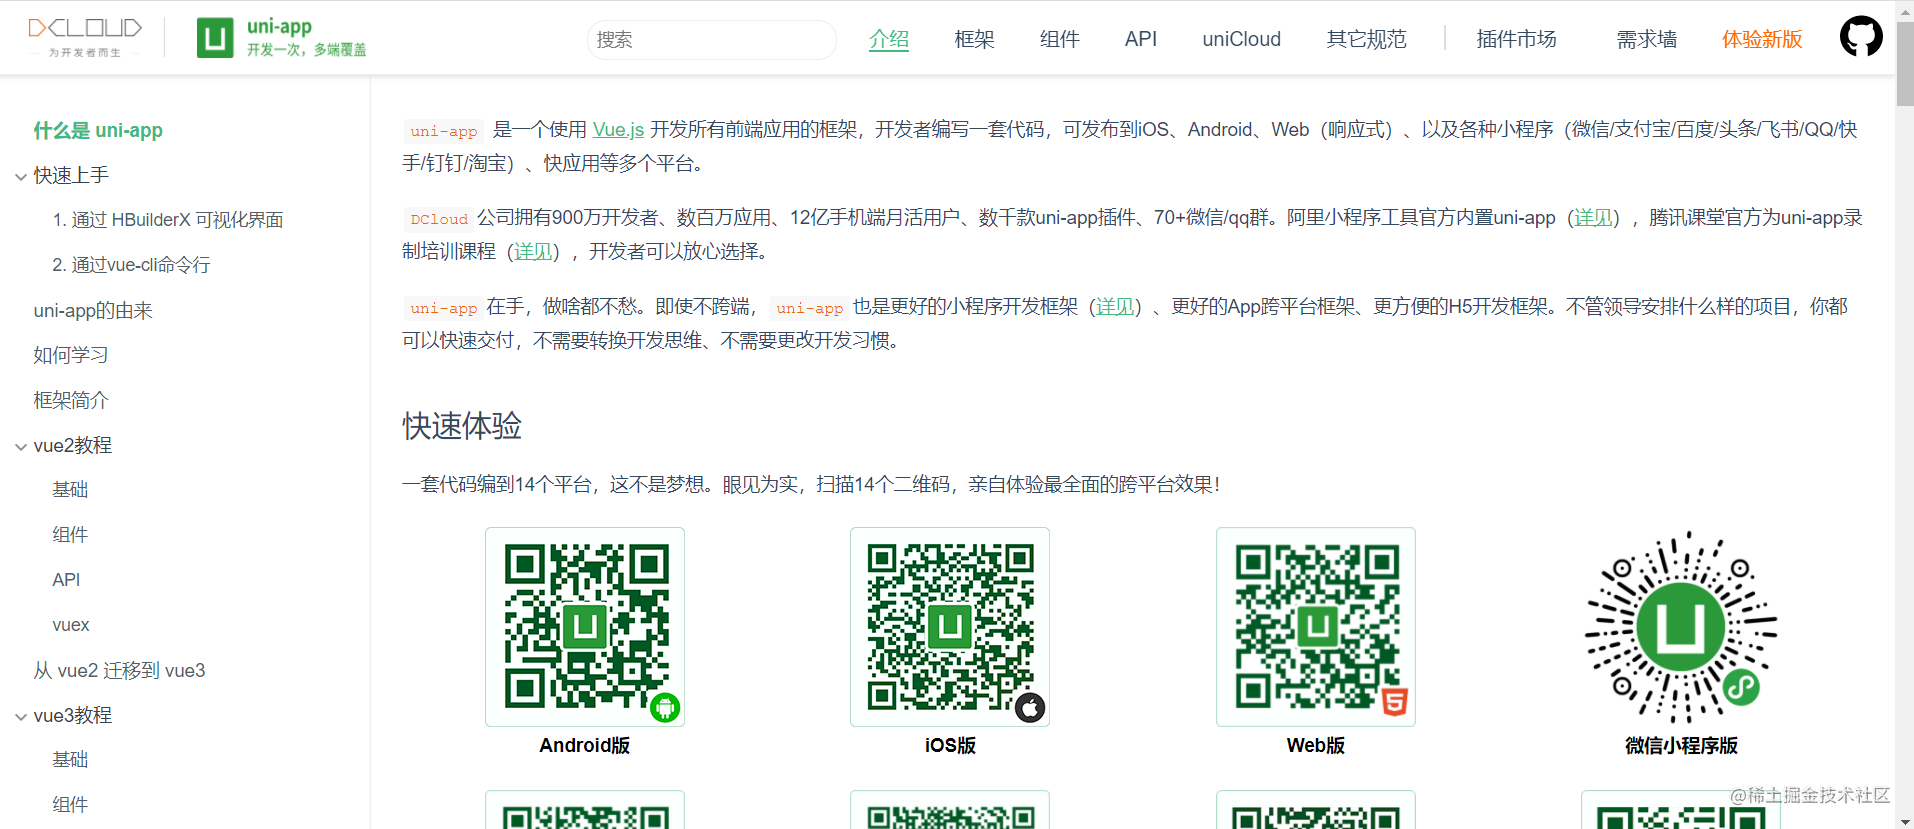Click the iOS版 QR code
This screenshot has height=829, width=1914.
(x=950, y=627)
